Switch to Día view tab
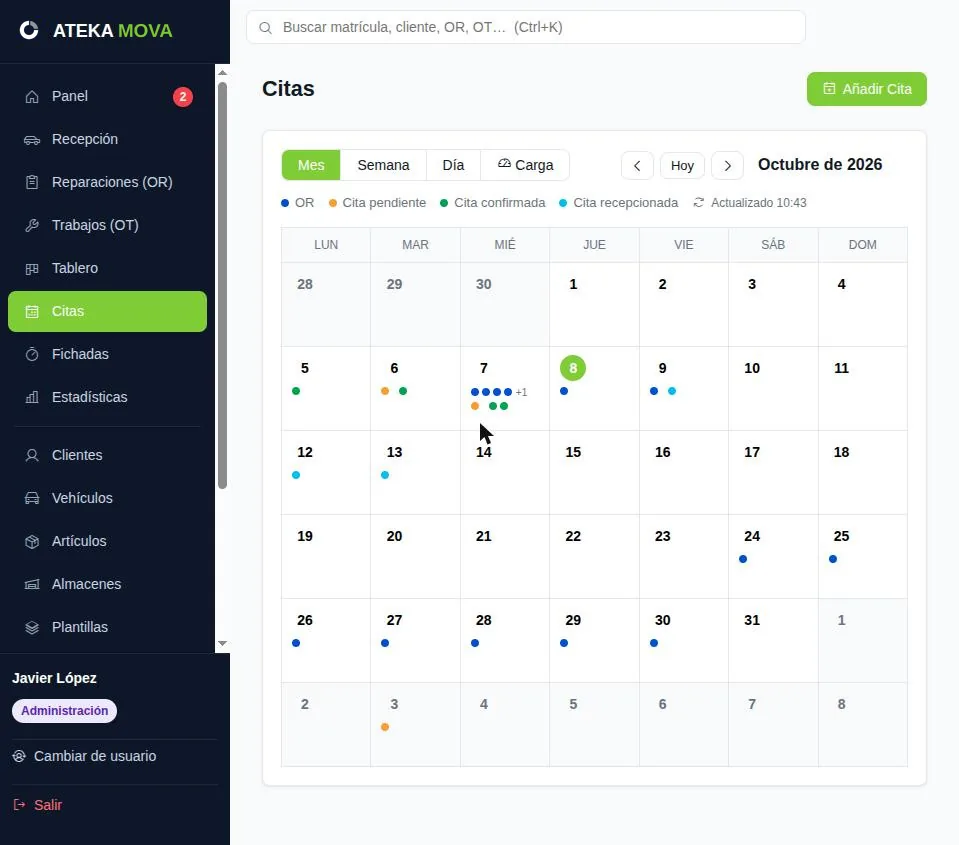 click(453, 165)
